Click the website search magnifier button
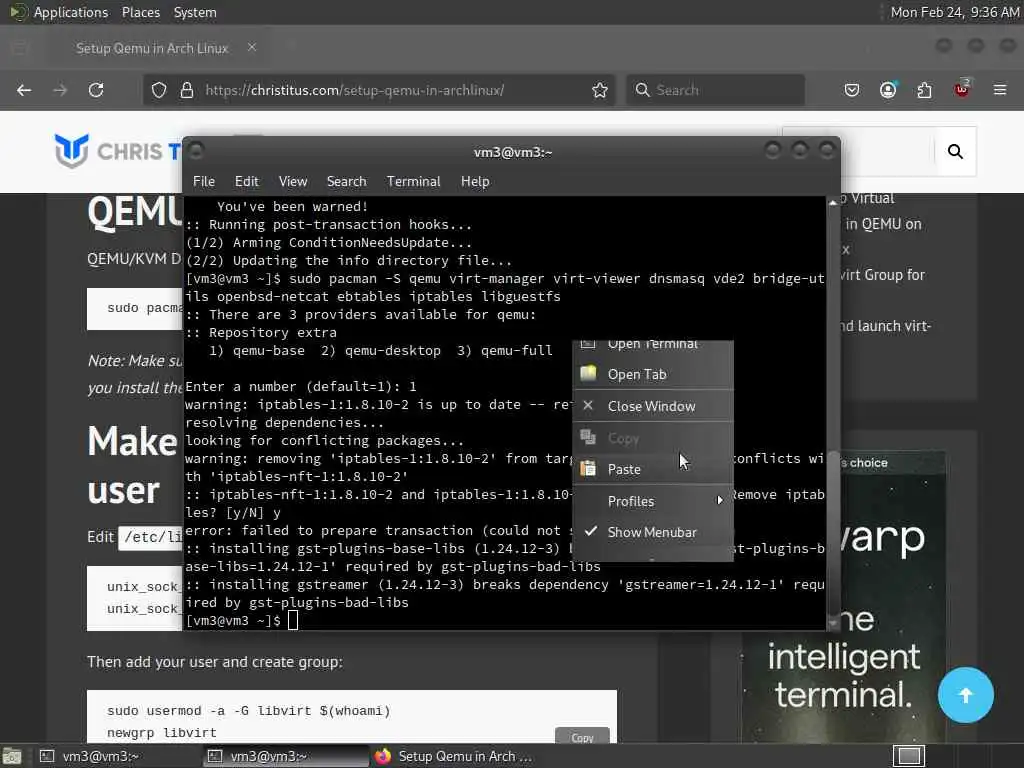This screenshot has width=1024, height=768. click(955, 152)
